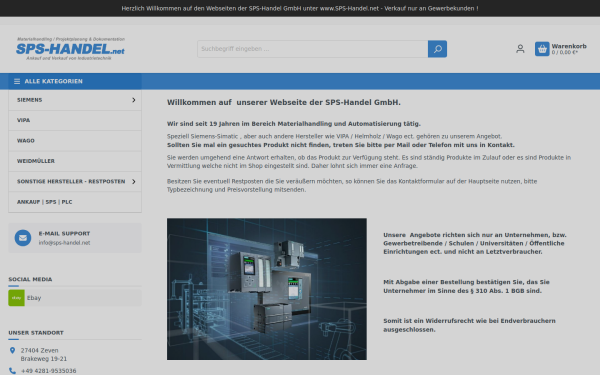
Task: Click the hamburger menu icon beside Alle Kategorien
Action: click(x=17, y=81)
